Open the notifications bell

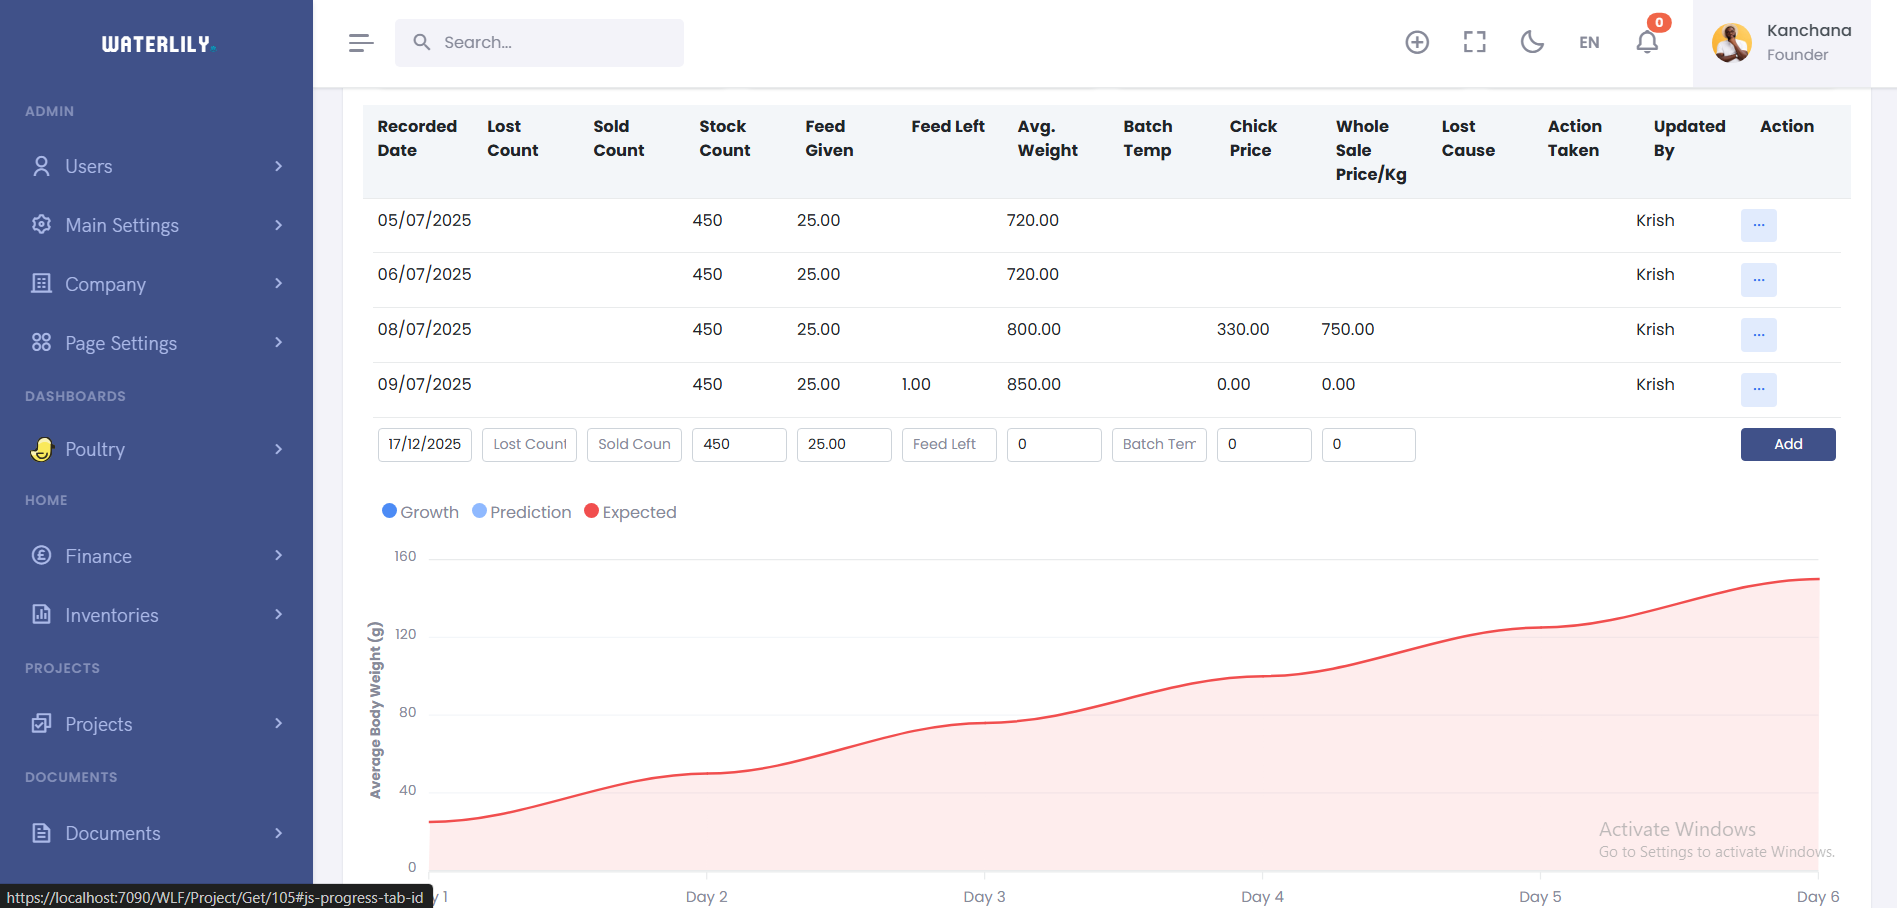point(1647,42)
